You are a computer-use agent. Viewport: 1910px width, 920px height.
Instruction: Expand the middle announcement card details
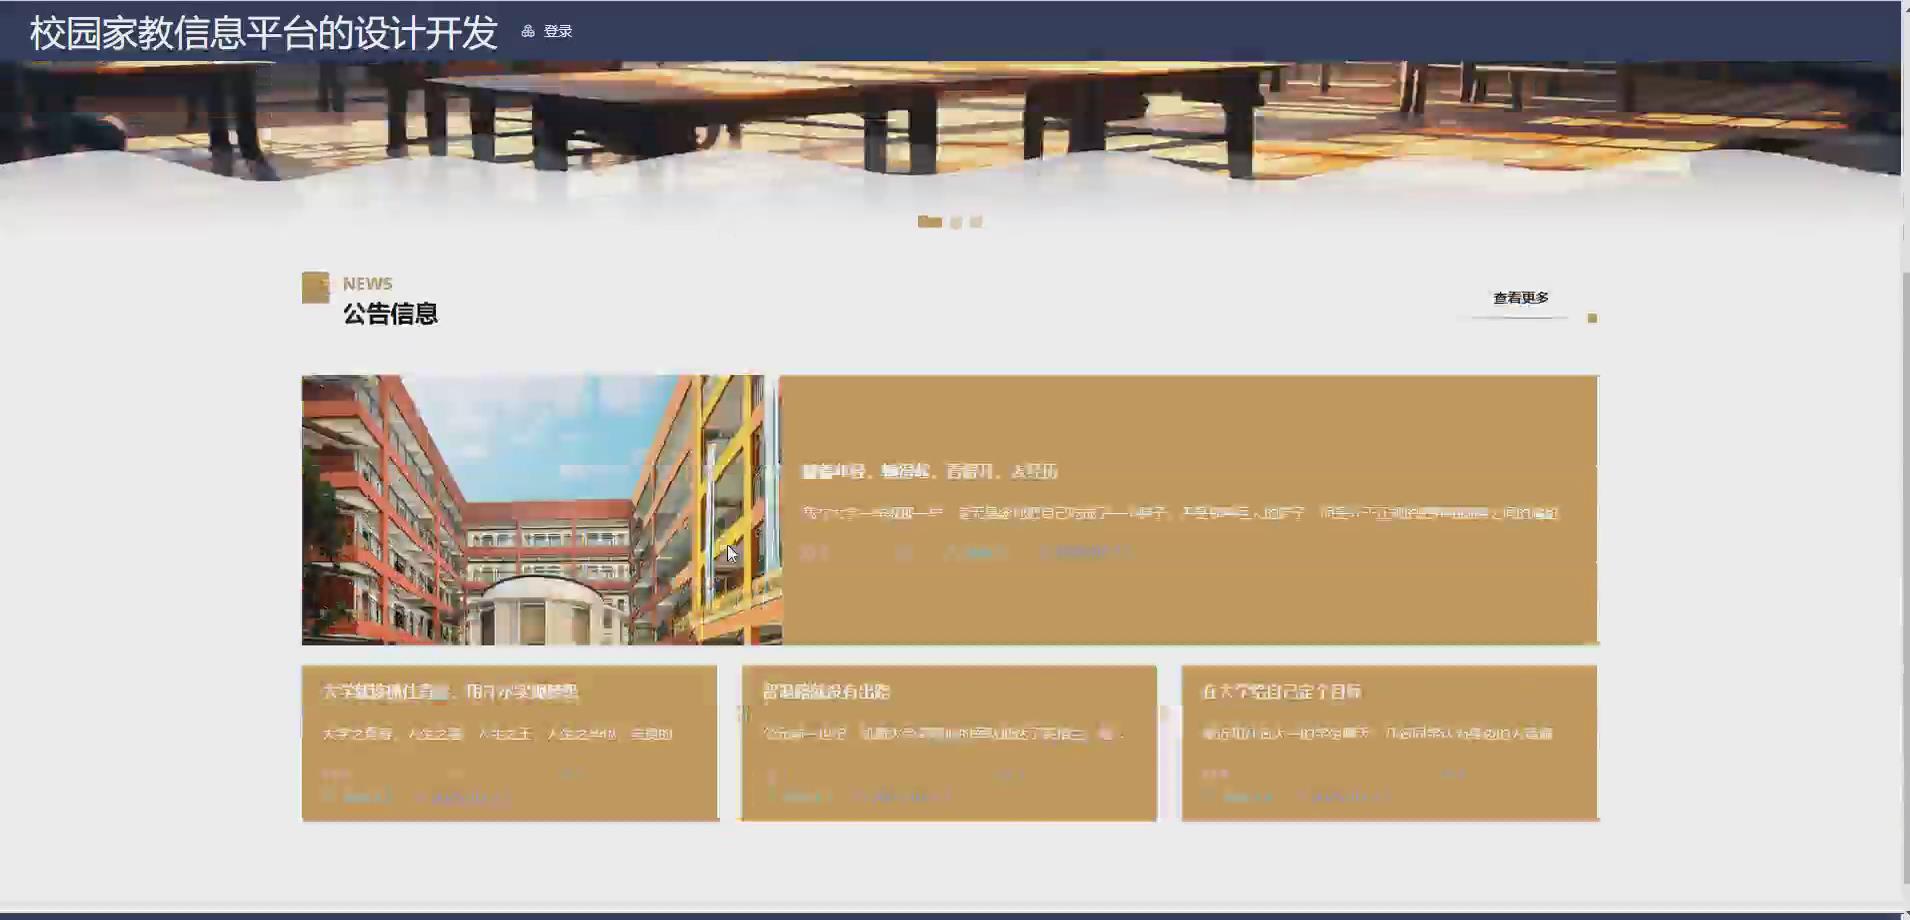pos(948,742)
